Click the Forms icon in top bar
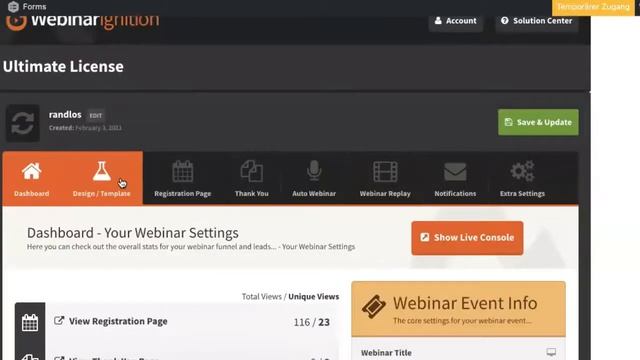640x360 pixels. [13, 7]
